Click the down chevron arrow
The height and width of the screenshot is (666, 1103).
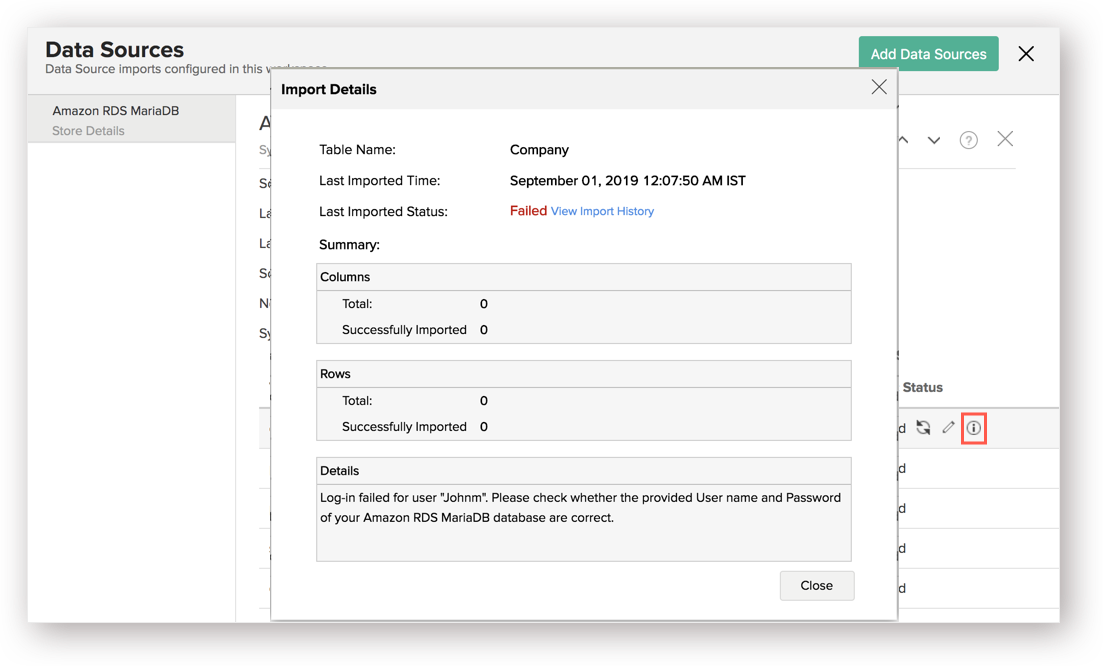tap(934, 140)
